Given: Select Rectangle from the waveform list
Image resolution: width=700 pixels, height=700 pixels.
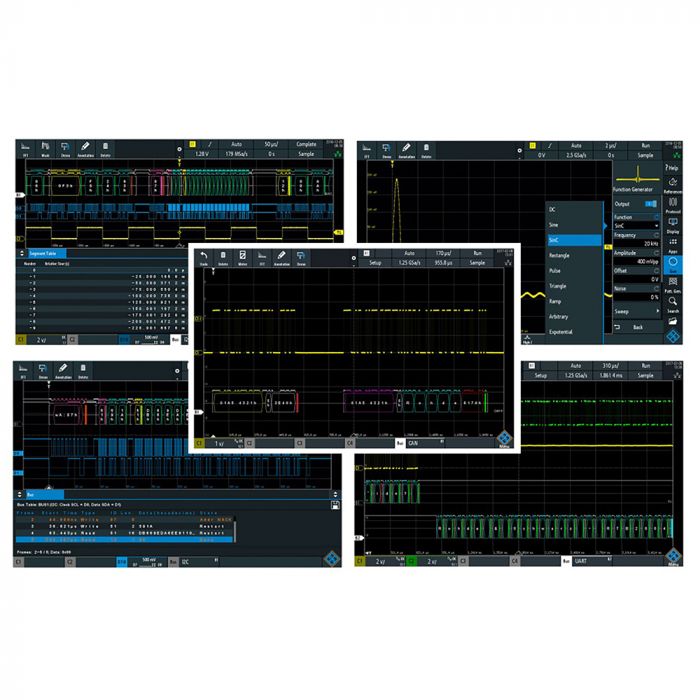Looking at the screenshot, I should [x=560, y=255].
